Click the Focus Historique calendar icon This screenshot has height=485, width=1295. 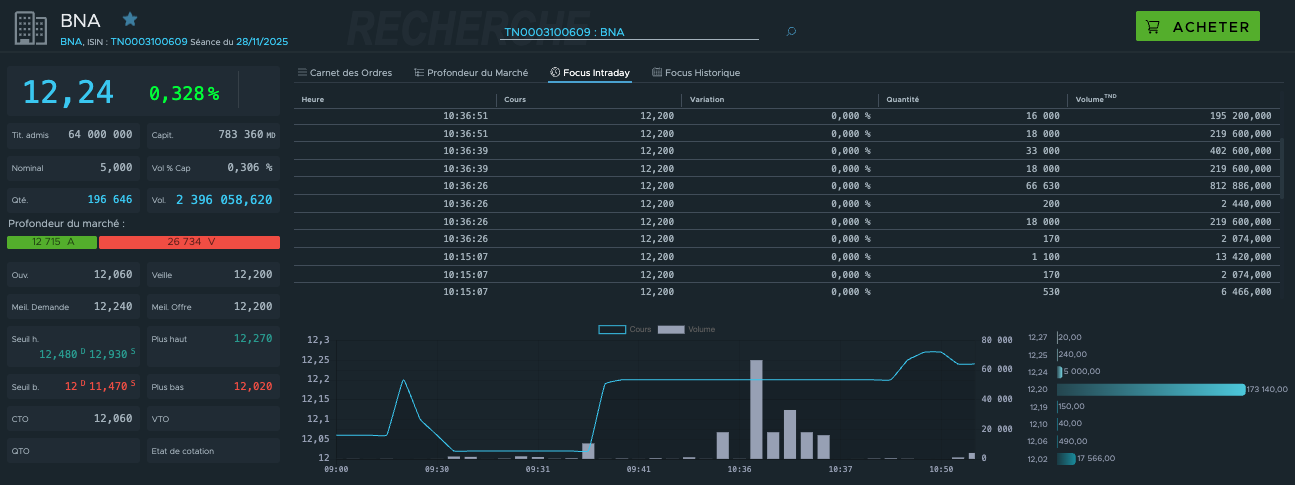pyautogui.click(x=657, y=73)
